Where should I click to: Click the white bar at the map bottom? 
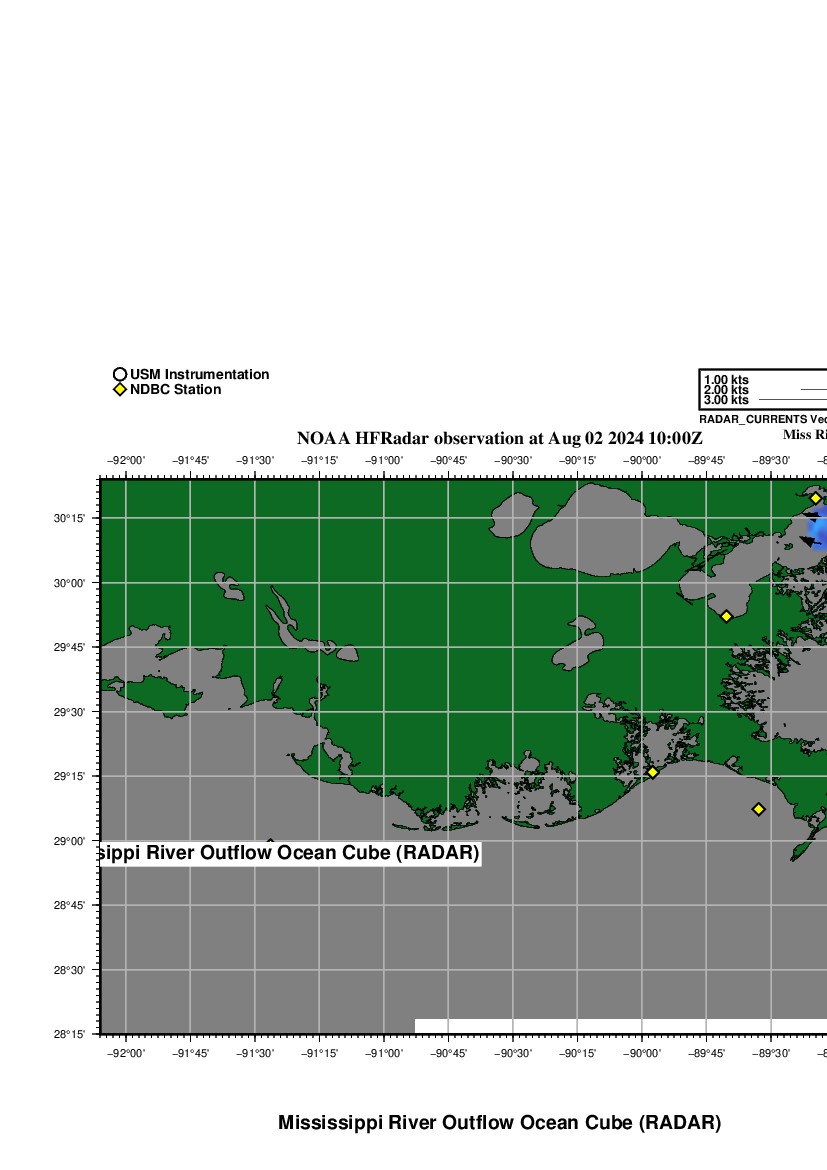pos(620,1026)
